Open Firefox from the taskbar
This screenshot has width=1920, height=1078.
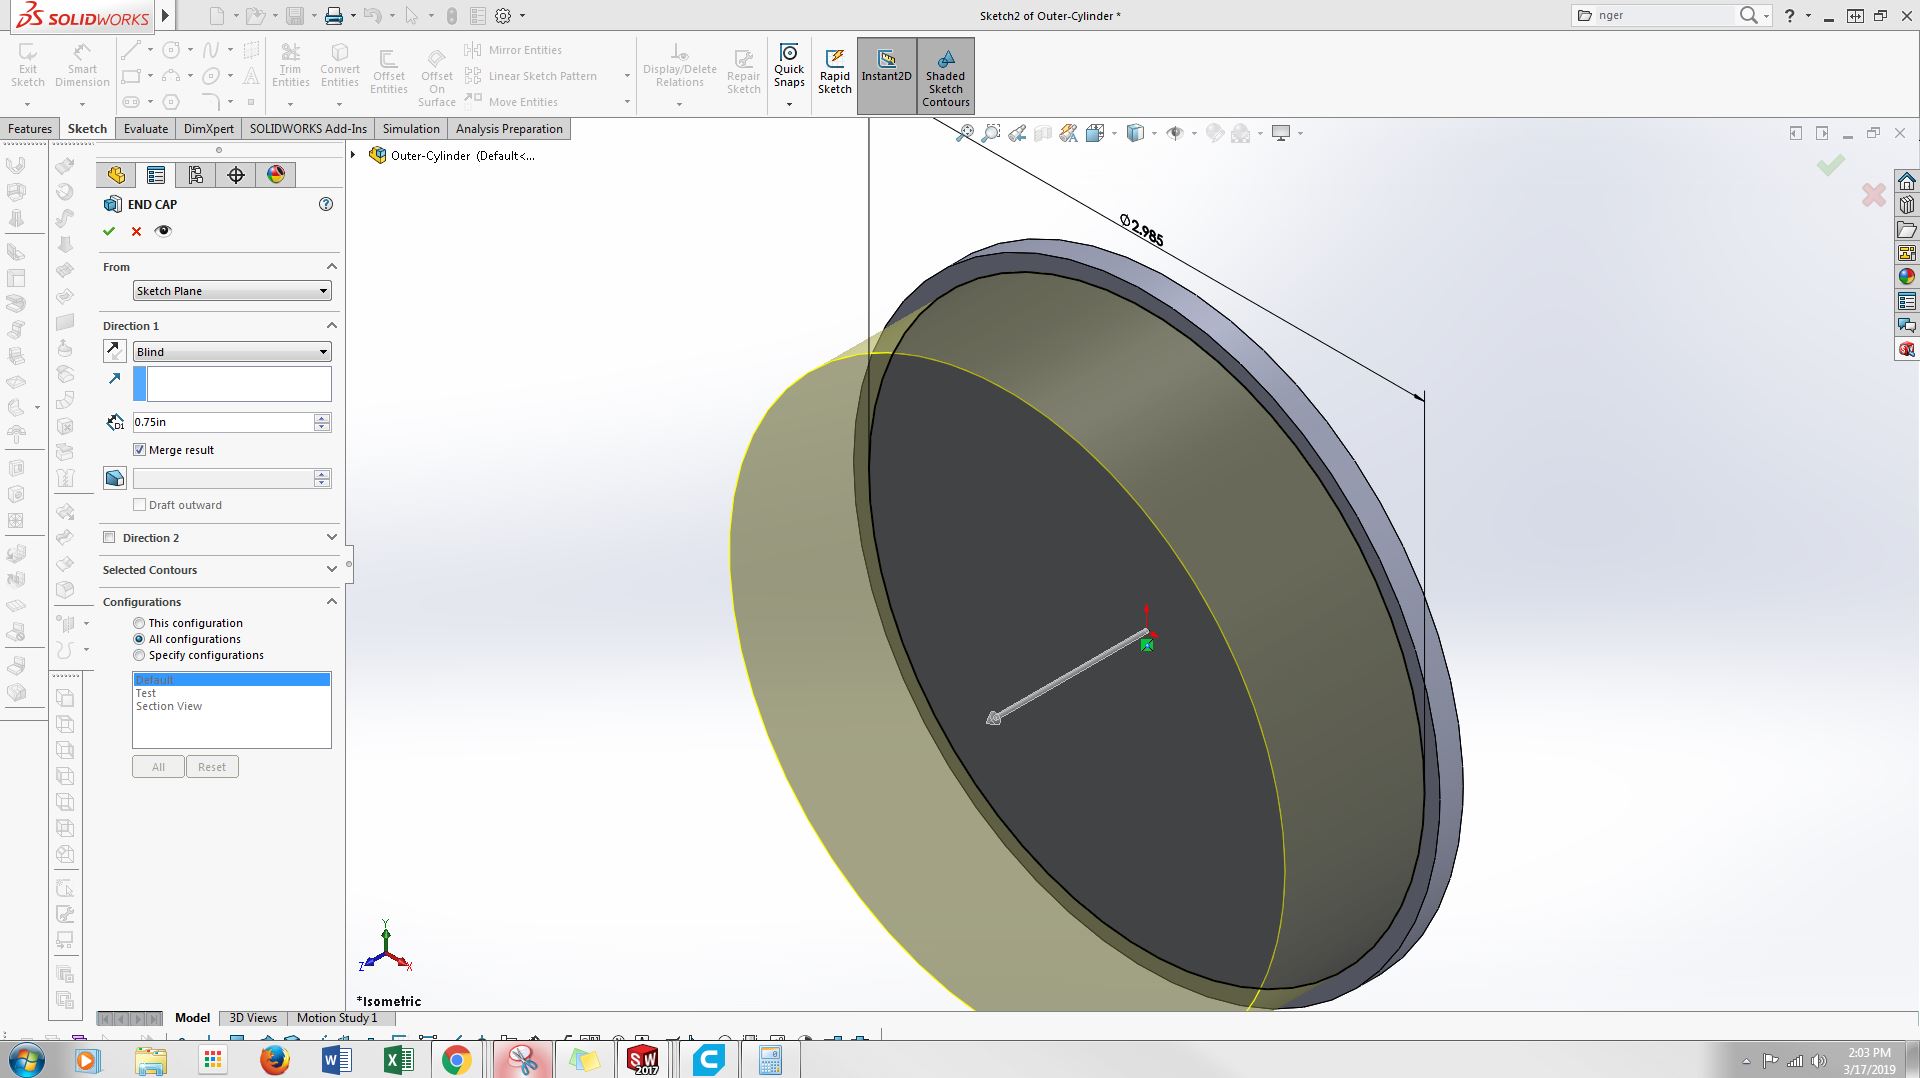click(x=274, y=1060)
